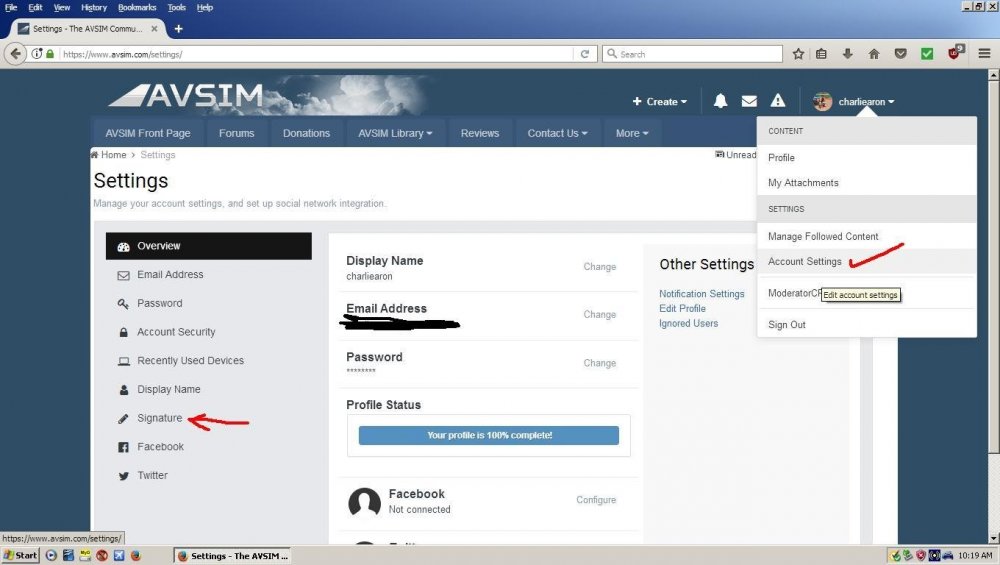1000x565 pixels.
Task: Open a new browser tab with plus button
Action: pos(179,29)
